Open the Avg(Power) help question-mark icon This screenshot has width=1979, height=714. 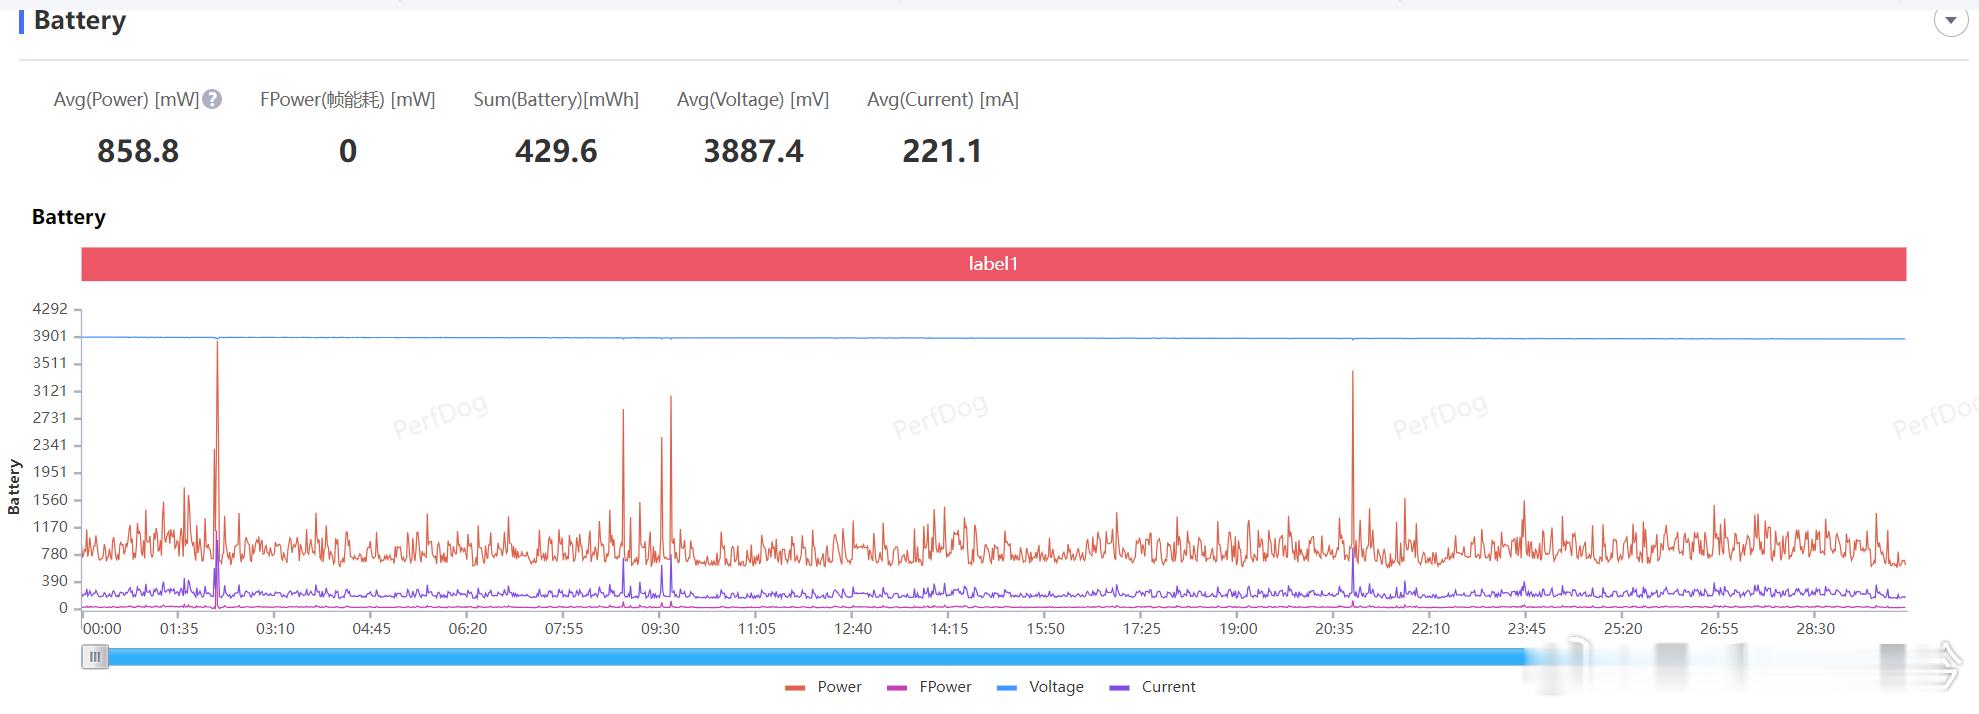(212, 99)
